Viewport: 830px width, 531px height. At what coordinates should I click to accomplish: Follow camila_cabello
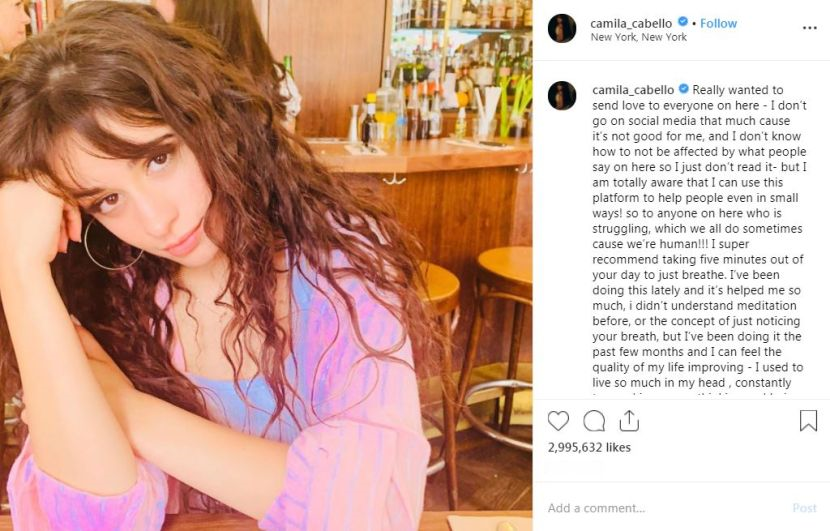coord(718,23)
